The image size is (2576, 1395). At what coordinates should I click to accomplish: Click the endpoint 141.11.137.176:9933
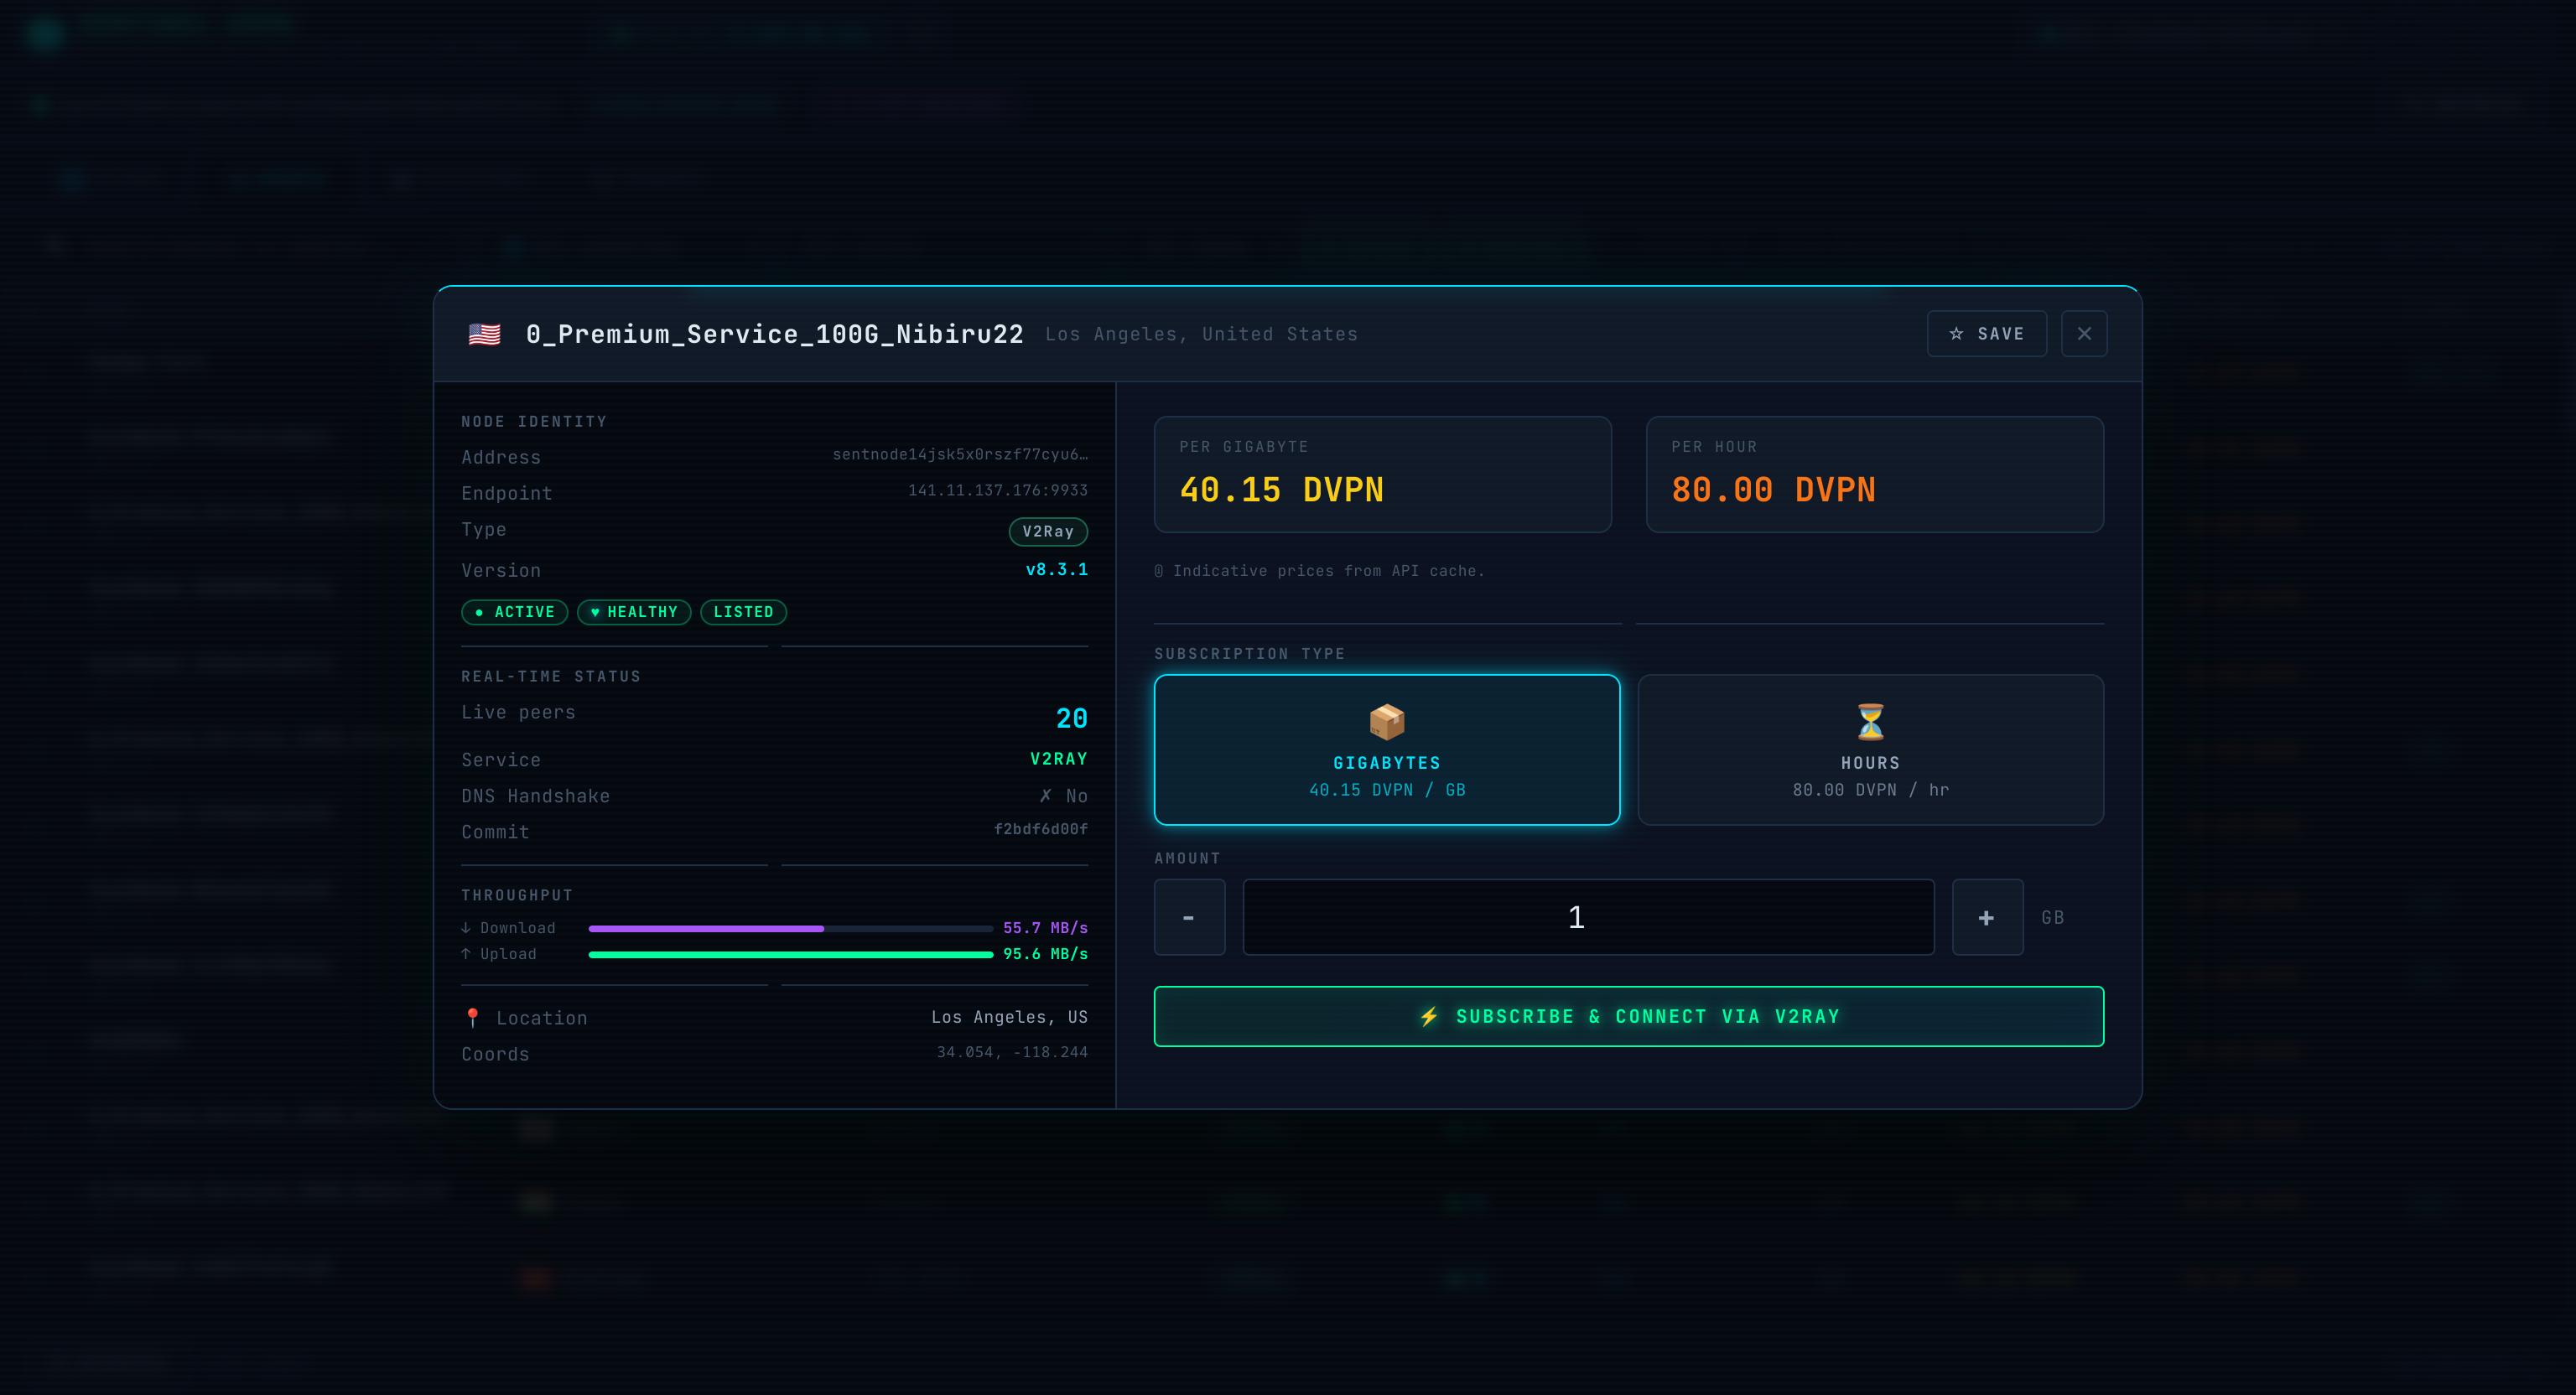[997, 491]
